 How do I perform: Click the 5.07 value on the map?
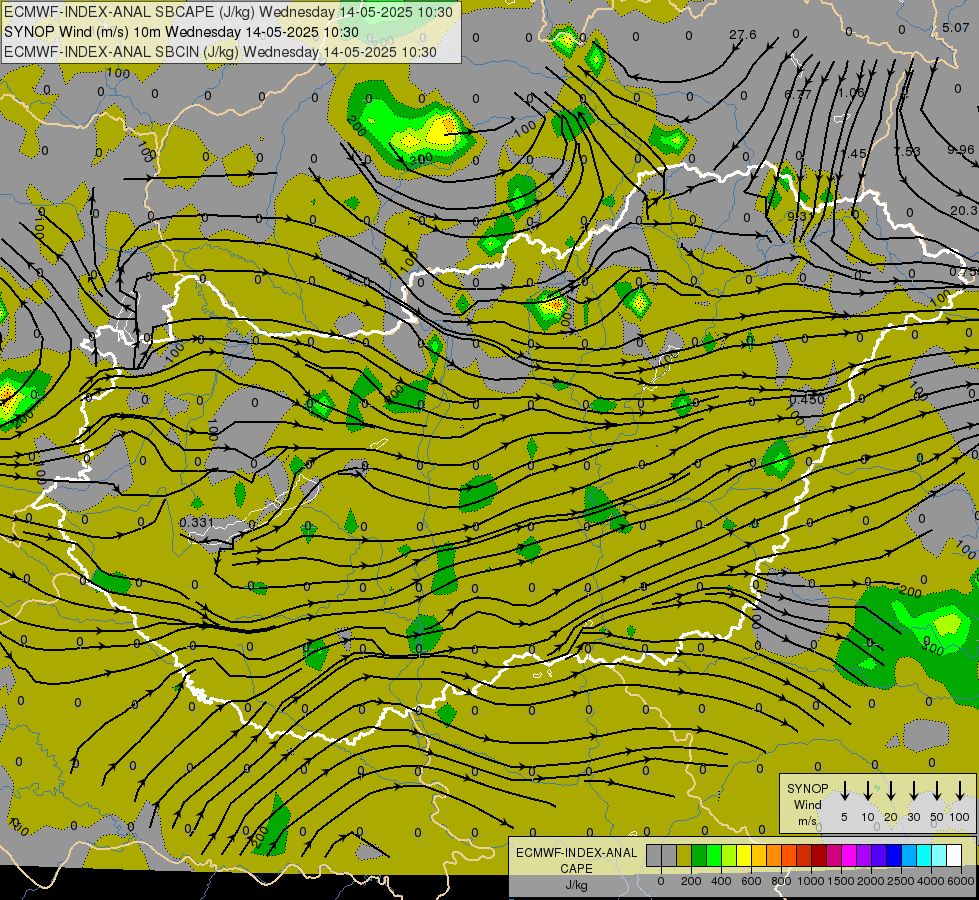pyautogui.click(x=956, y=27)
